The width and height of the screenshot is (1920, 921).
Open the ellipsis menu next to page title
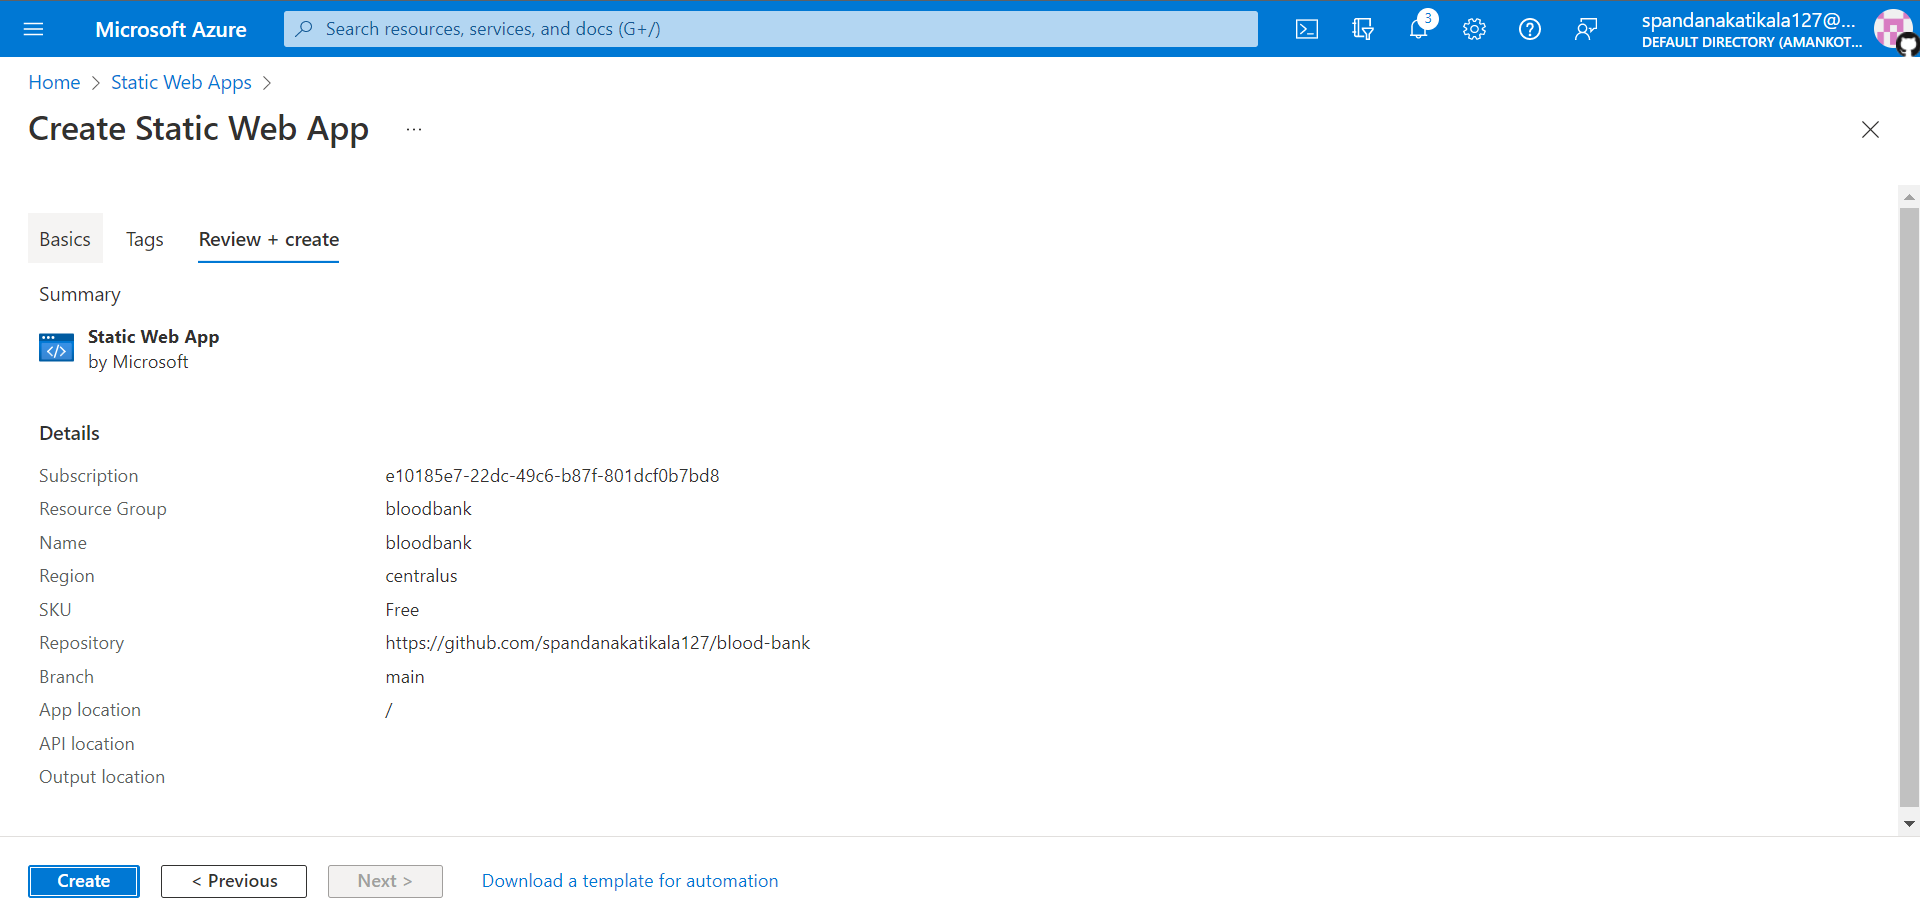coord(413,129)
